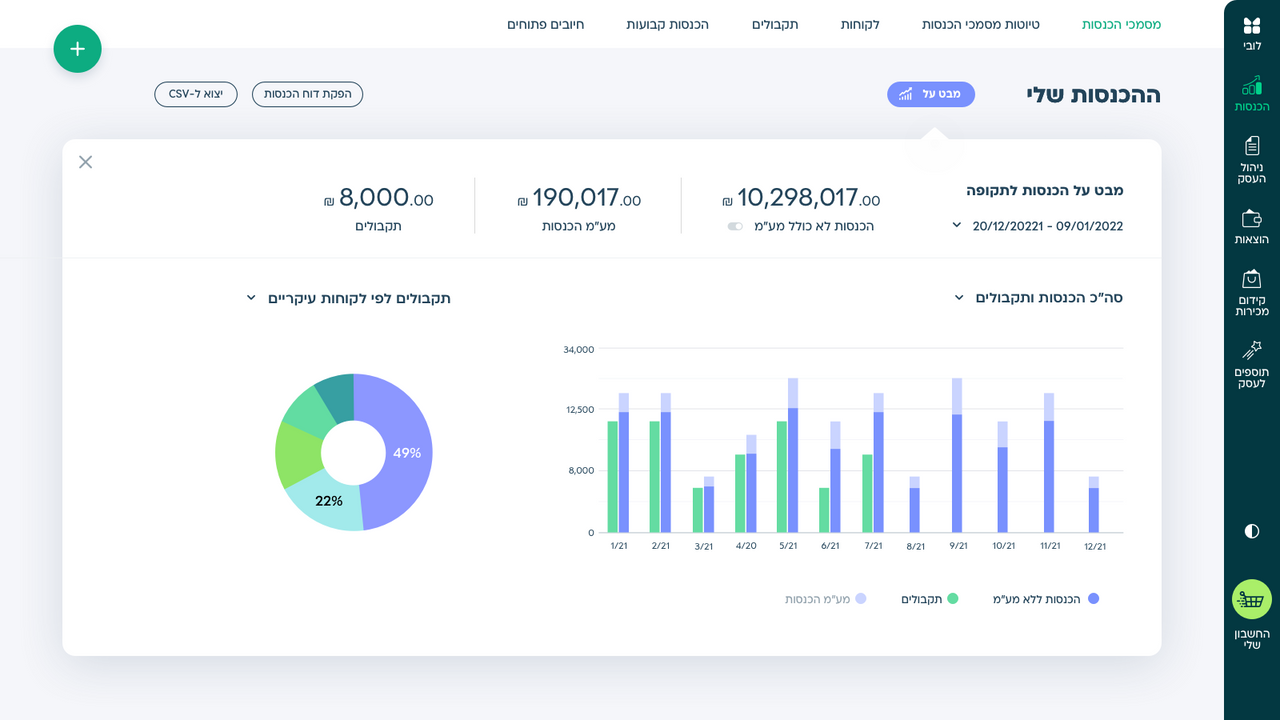The height and width of the screenshot is (720, 1280).
Task: Click the 12/21 blue income bar
Action: (x=1093, y=510)
